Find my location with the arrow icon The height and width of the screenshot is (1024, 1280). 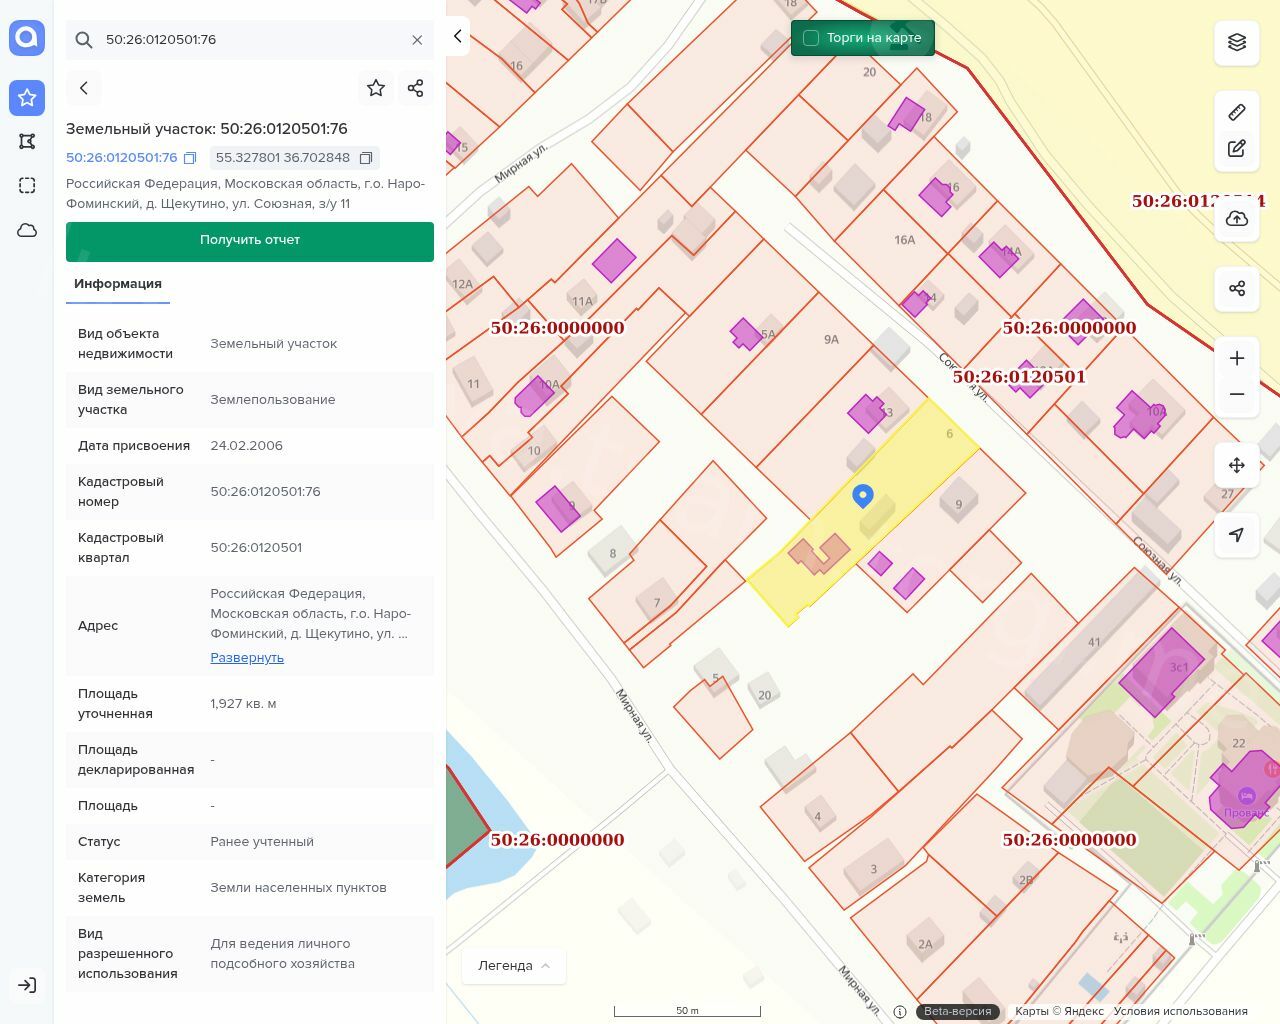pyautogui.click(x=1237, y=535)
